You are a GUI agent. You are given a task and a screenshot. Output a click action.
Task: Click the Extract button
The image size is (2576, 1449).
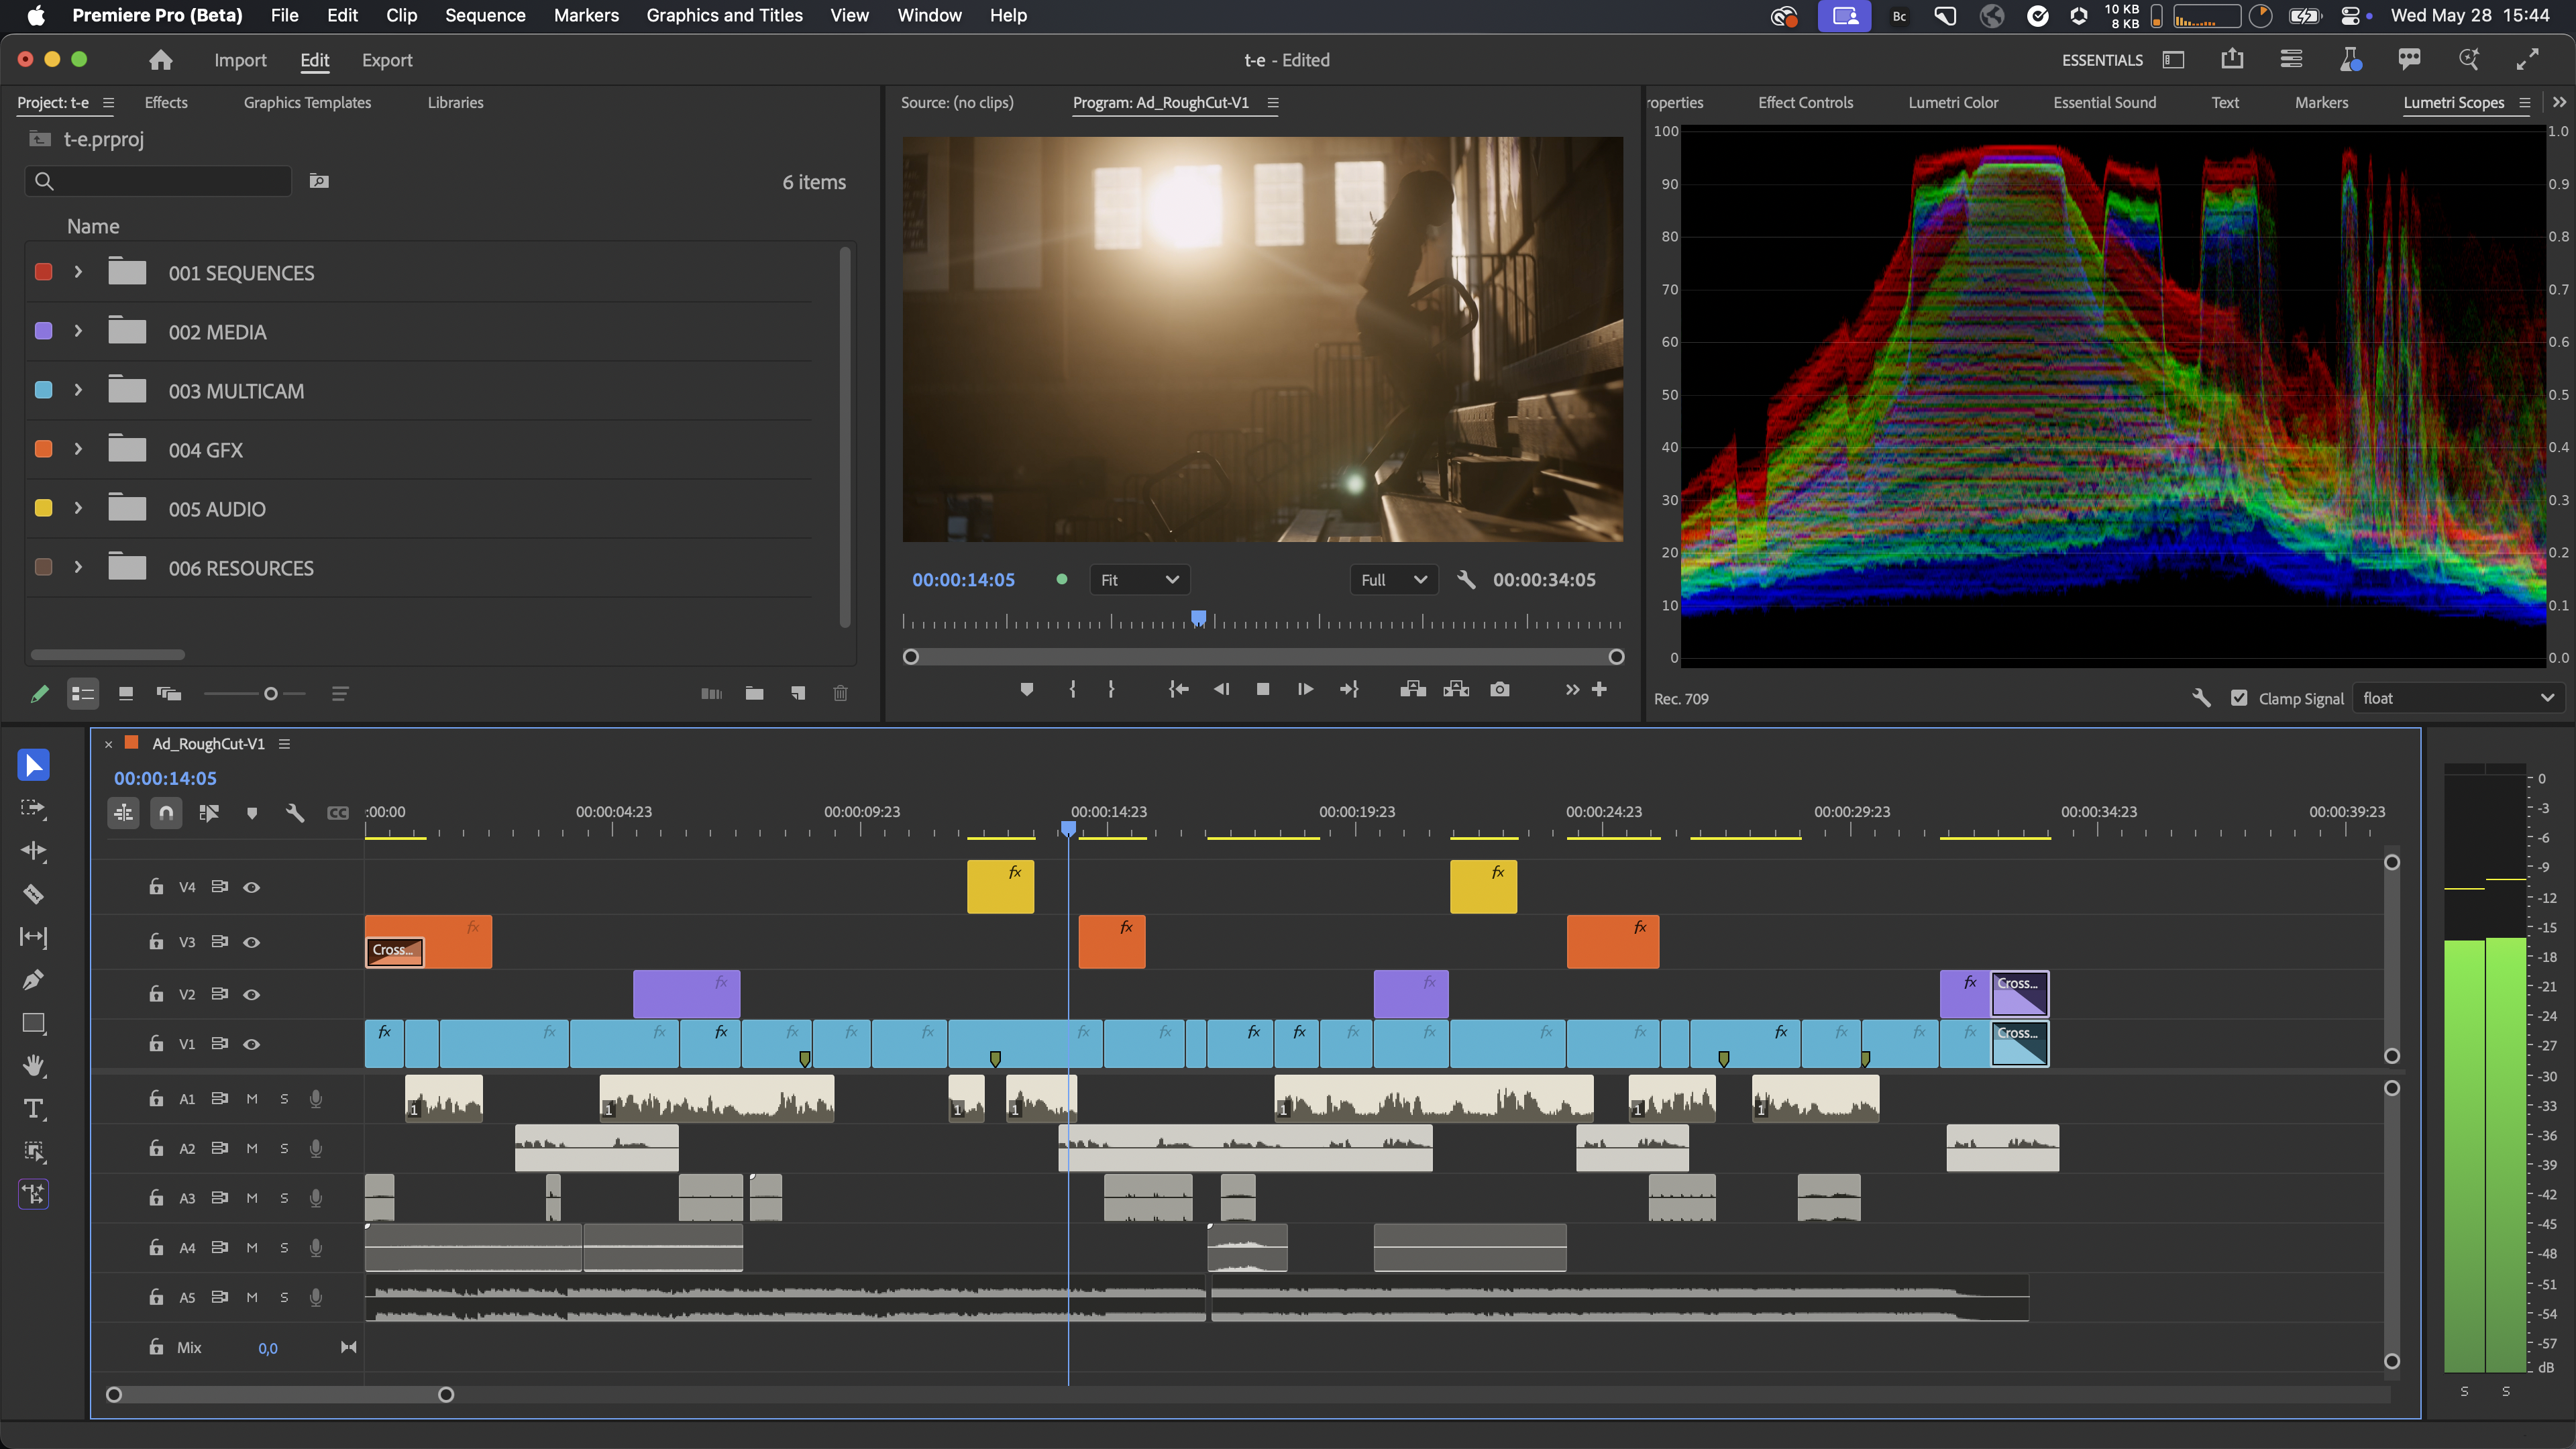coord(1456,689)
